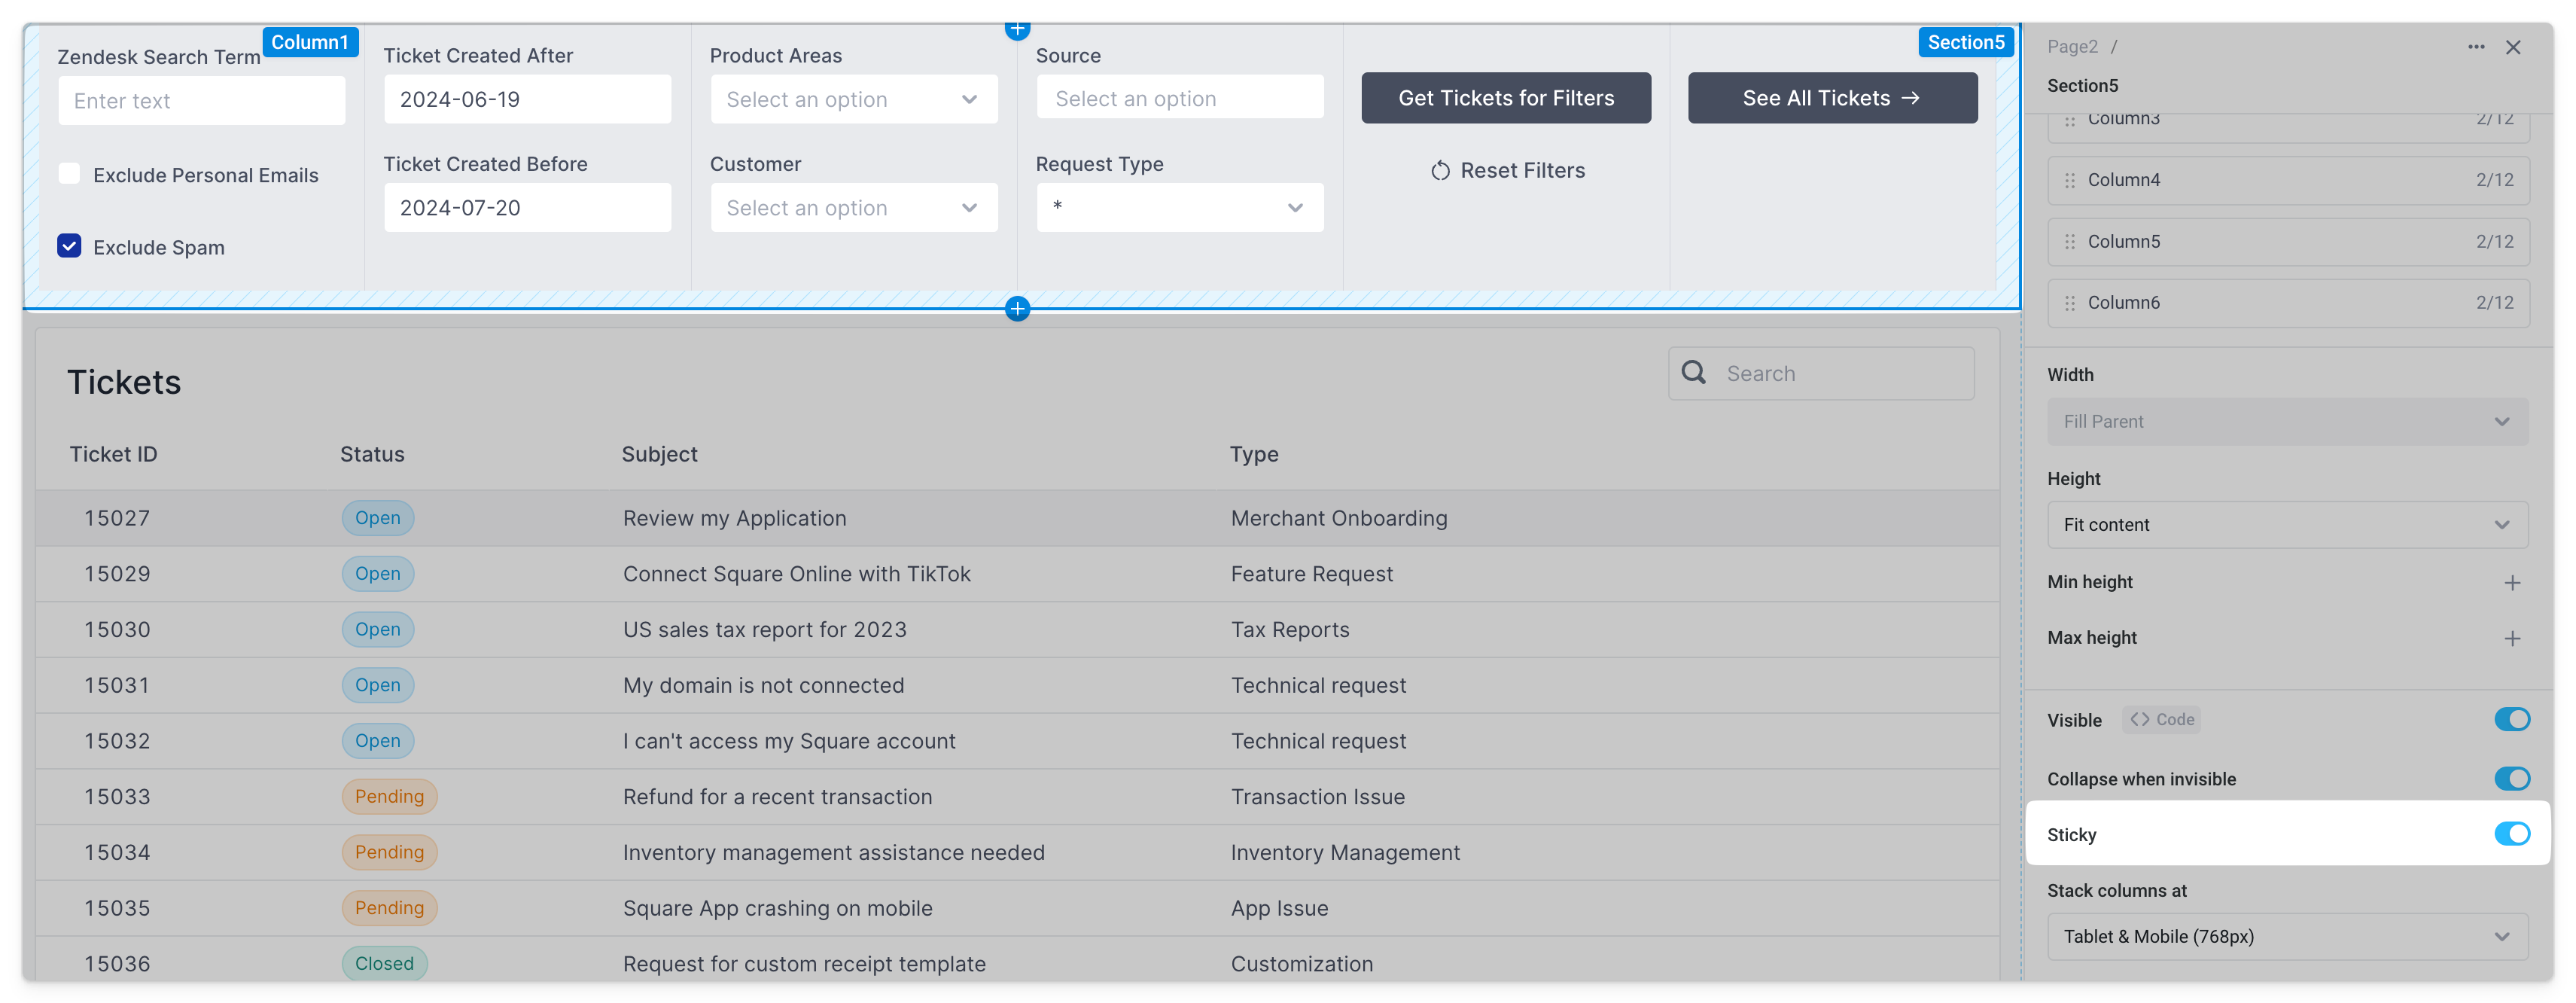This screenshot has width=2576, height=1003.
Task: Uncheck the Exclude Spam checkbox
Action: click(x=69, y=245)
